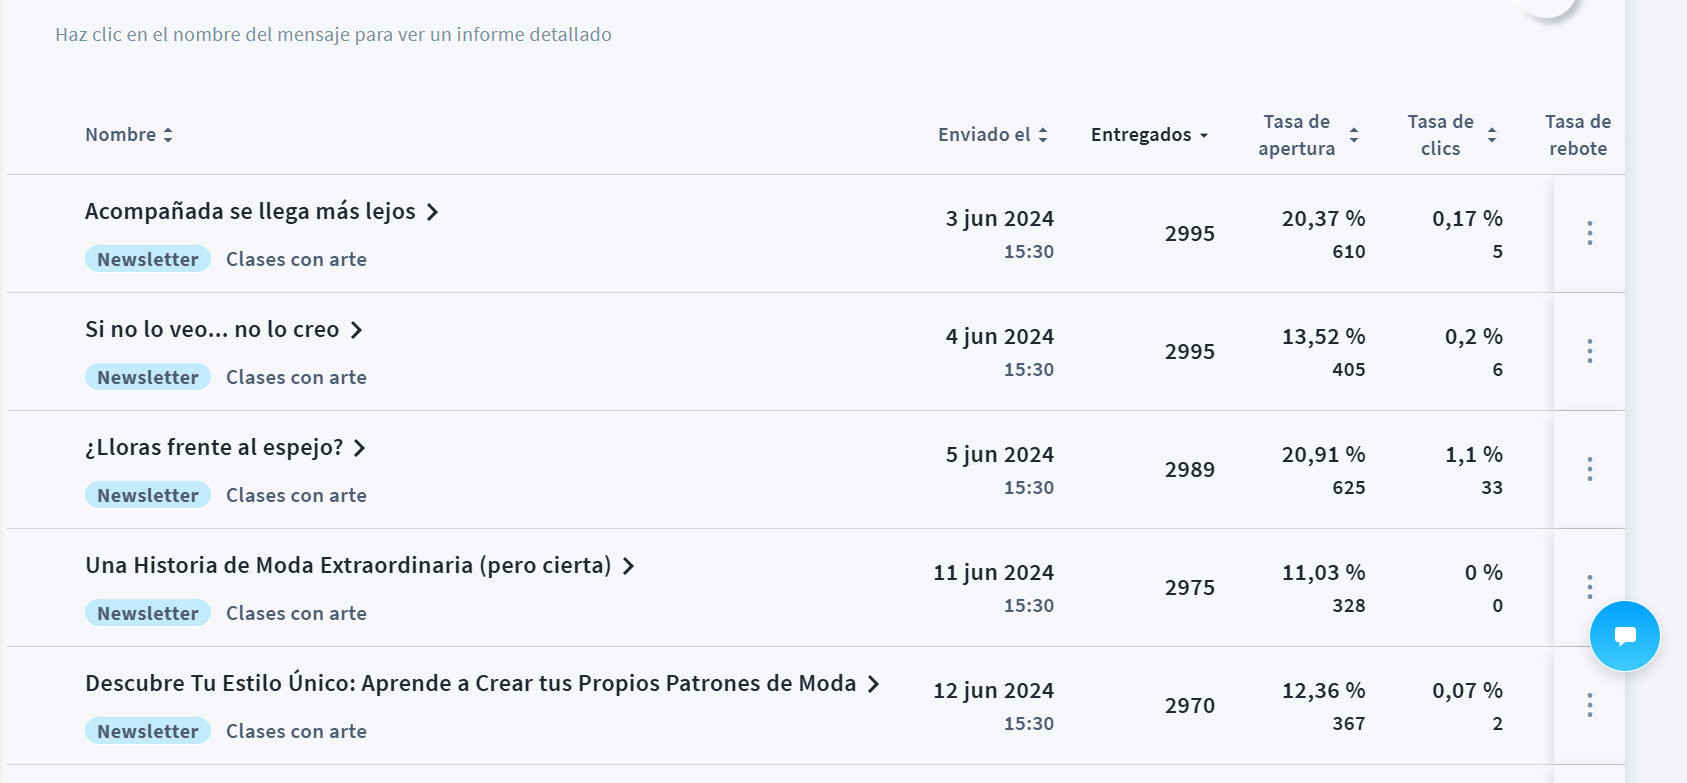
Task: Click Clases con arte label under ¿Lloras frente al espejo?
Action: [x=296, y=495]
